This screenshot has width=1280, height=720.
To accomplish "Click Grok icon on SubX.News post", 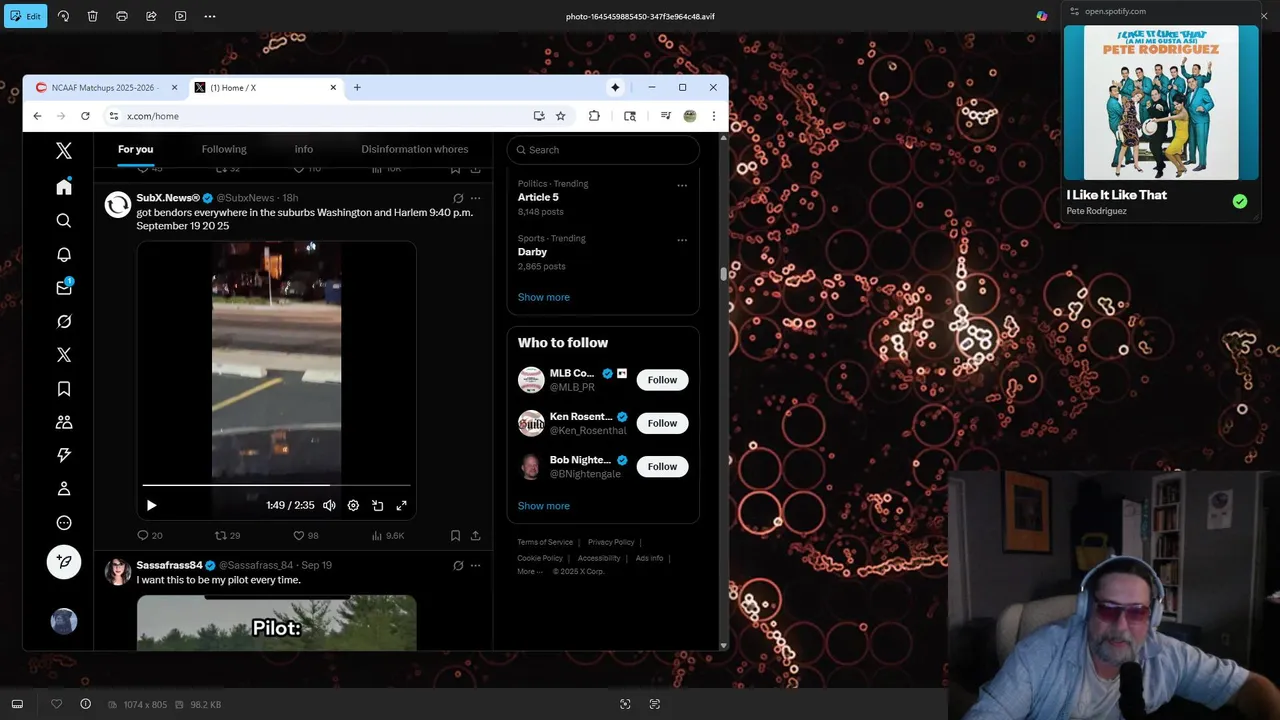I will pos(458,198).
